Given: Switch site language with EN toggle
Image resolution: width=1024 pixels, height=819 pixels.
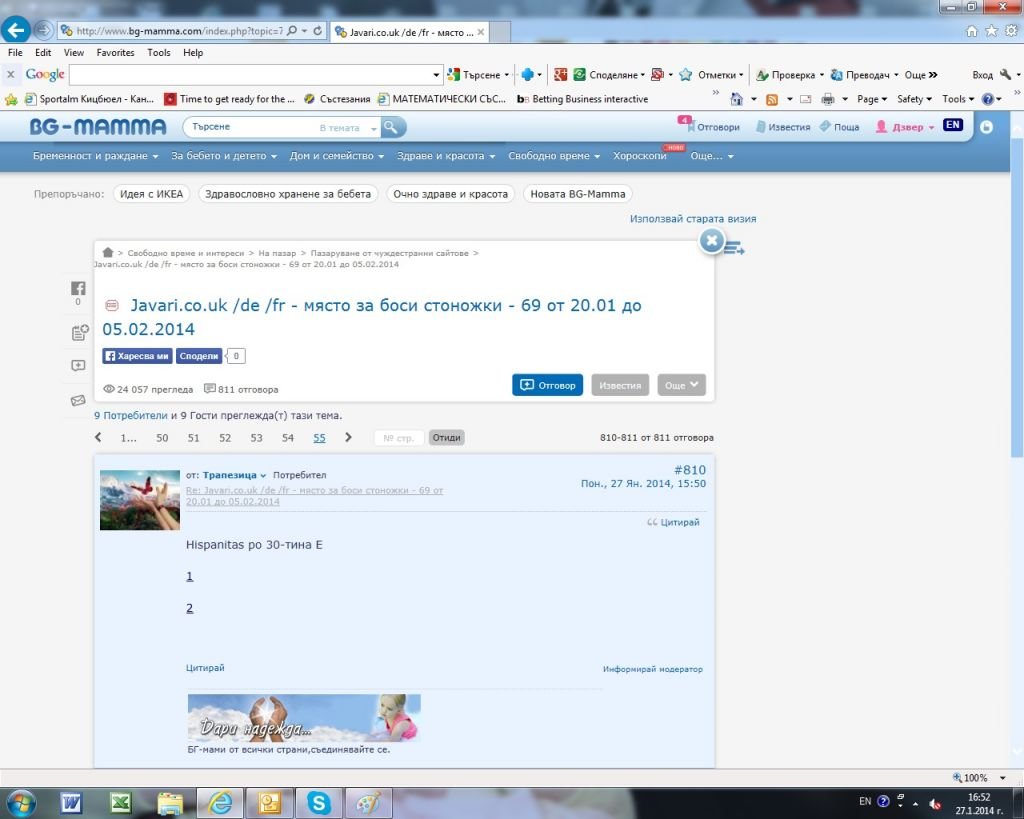Looking at the screenshot, I should [x=953, y=126].
